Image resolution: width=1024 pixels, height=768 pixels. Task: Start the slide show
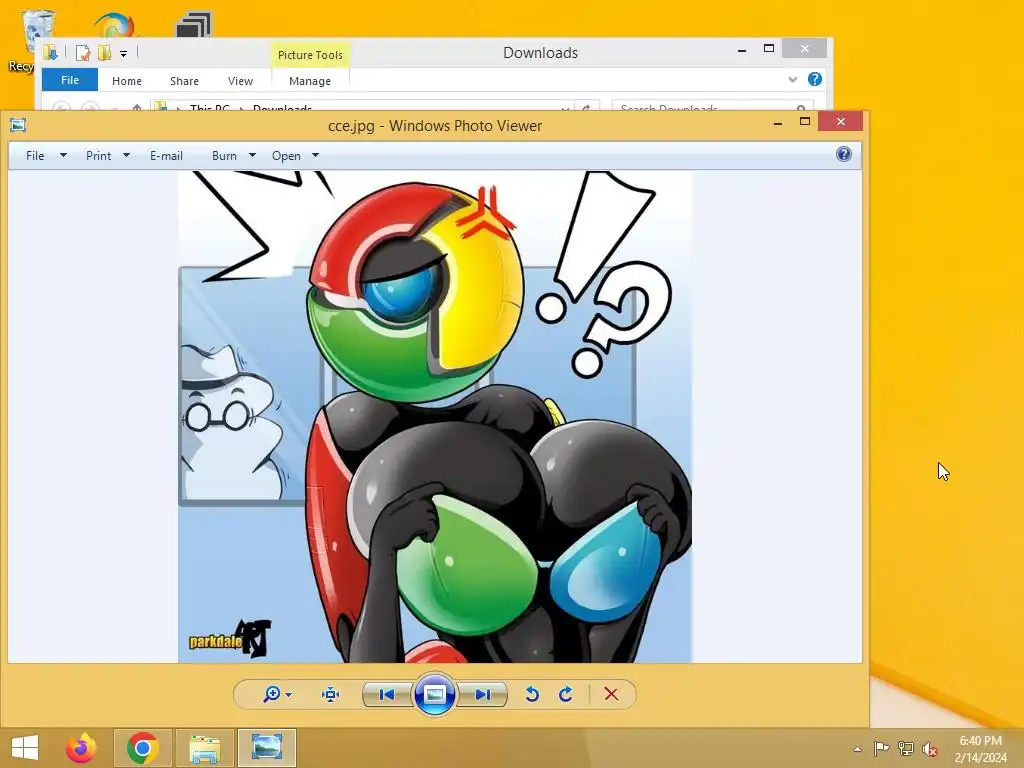click(x=435, y=694)
